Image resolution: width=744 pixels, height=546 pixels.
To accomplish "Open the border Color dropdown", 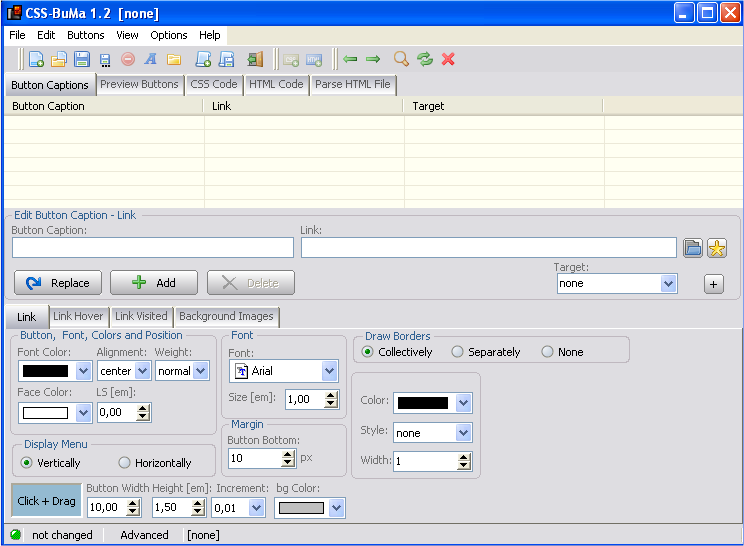I will tap(463, 403).
